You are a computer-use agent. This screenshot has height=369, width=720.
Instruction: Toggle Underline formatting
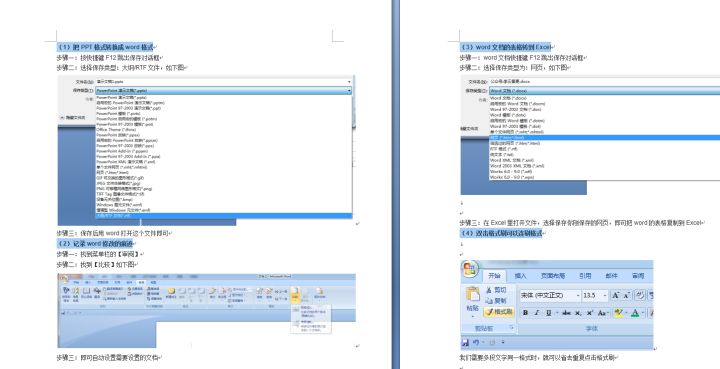coord(548,313)
